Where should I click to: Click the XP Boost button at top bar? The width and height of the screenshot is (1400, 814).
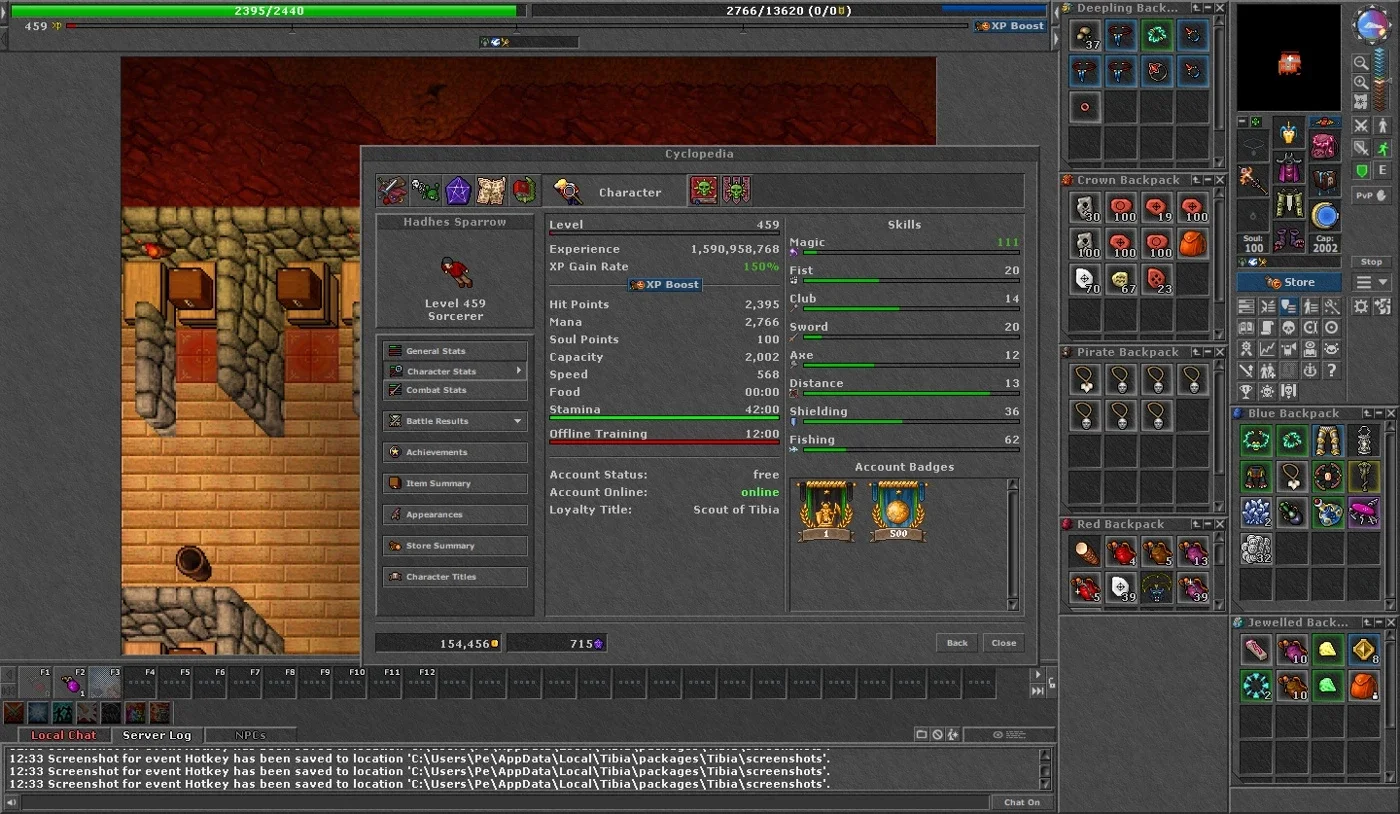coord(1010,26)
